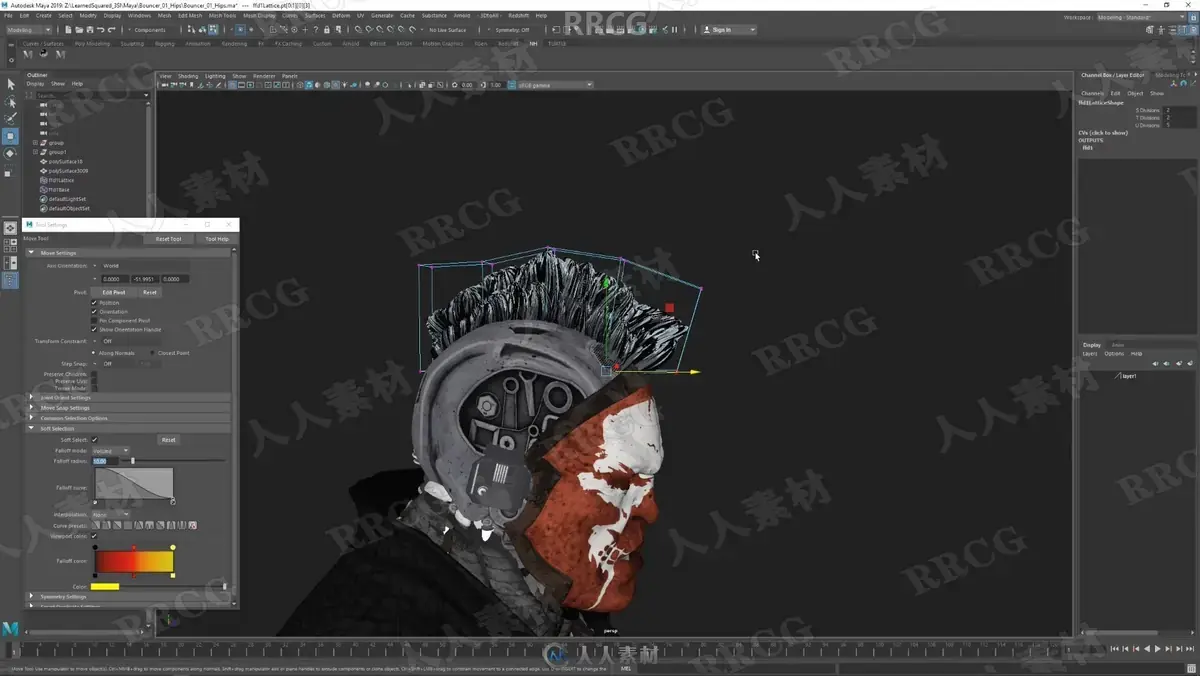Open the Modeling menu set dropdown
Viewport: 1200px width, 676px height.
click(29, 30)
